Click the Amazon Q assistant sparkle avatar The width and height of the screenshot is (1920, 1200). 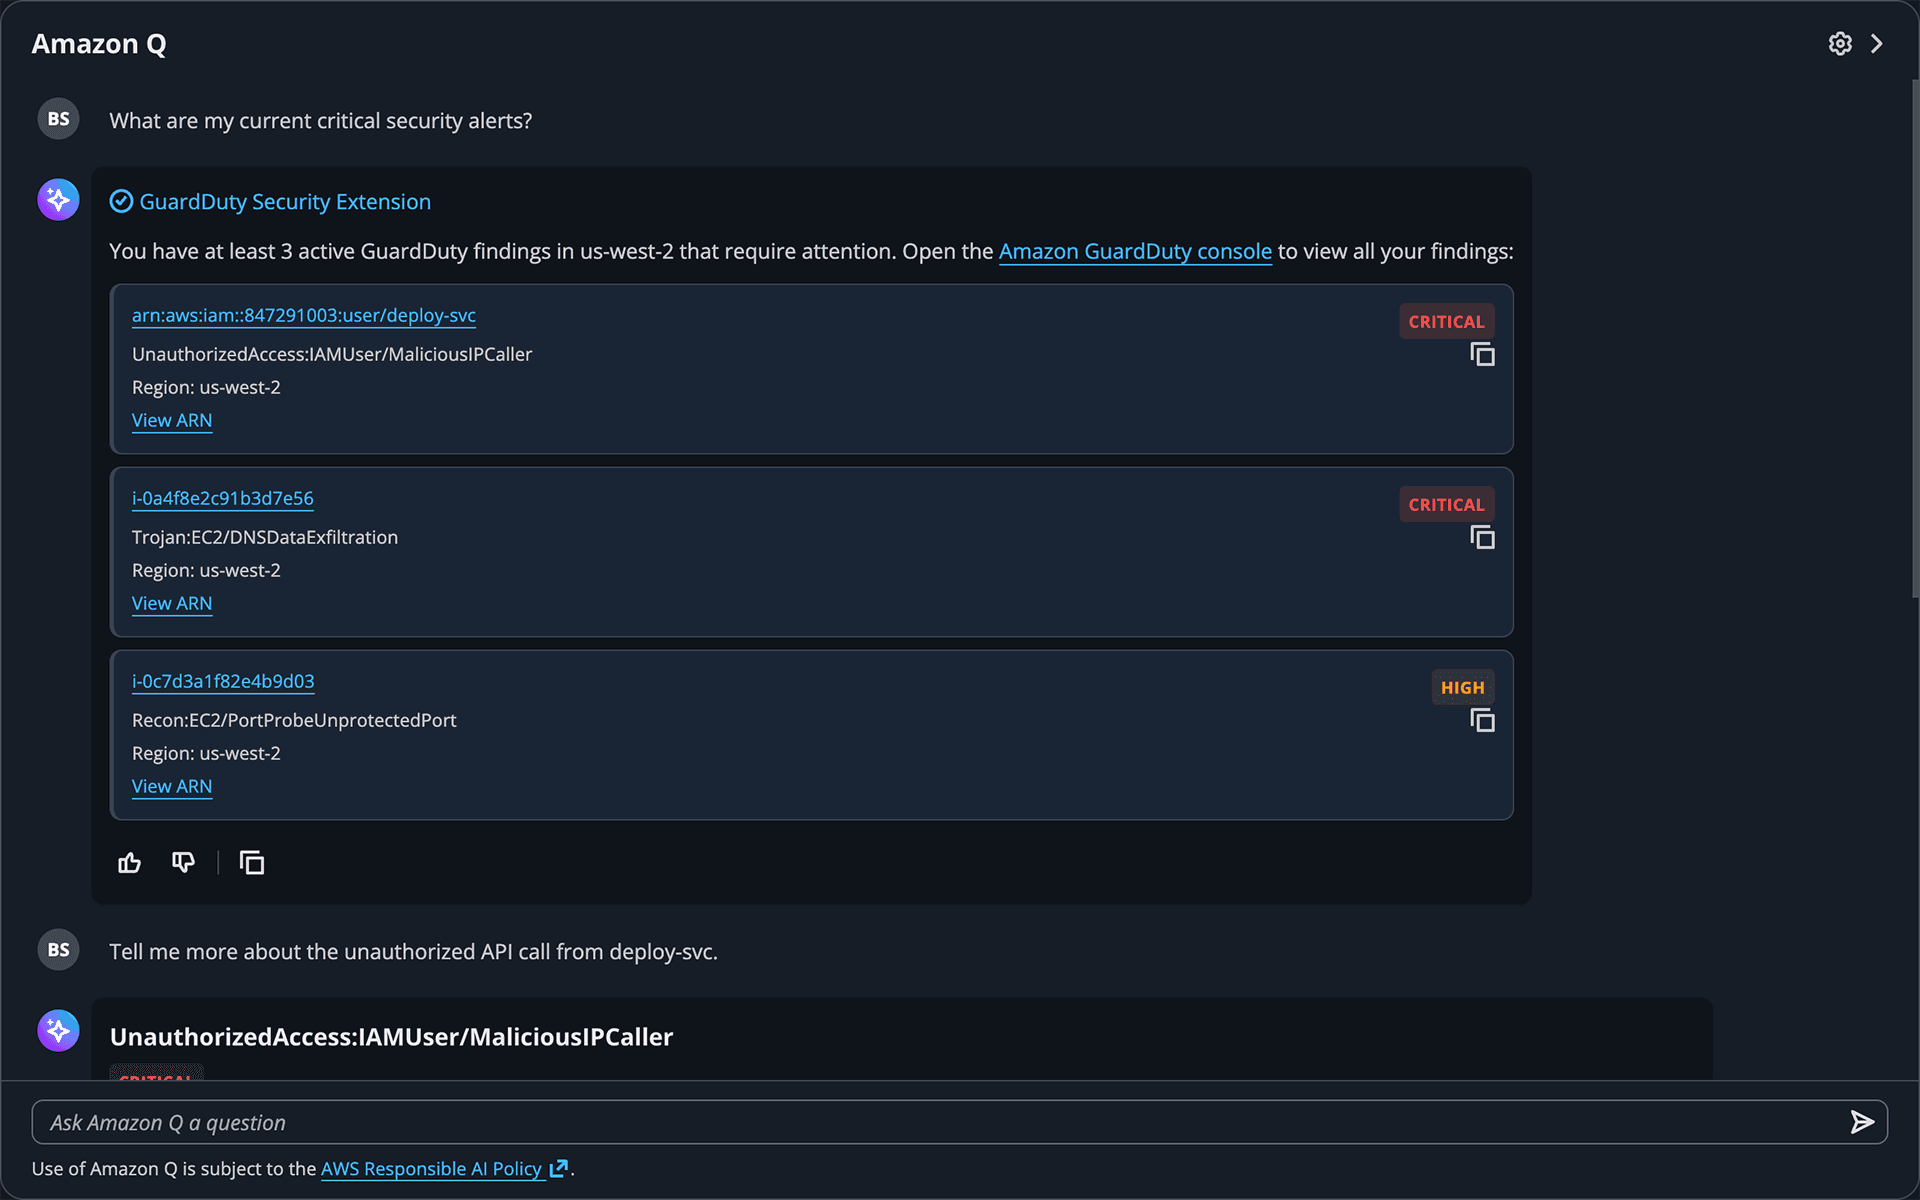pyautogui.click(x=57, y=199)
